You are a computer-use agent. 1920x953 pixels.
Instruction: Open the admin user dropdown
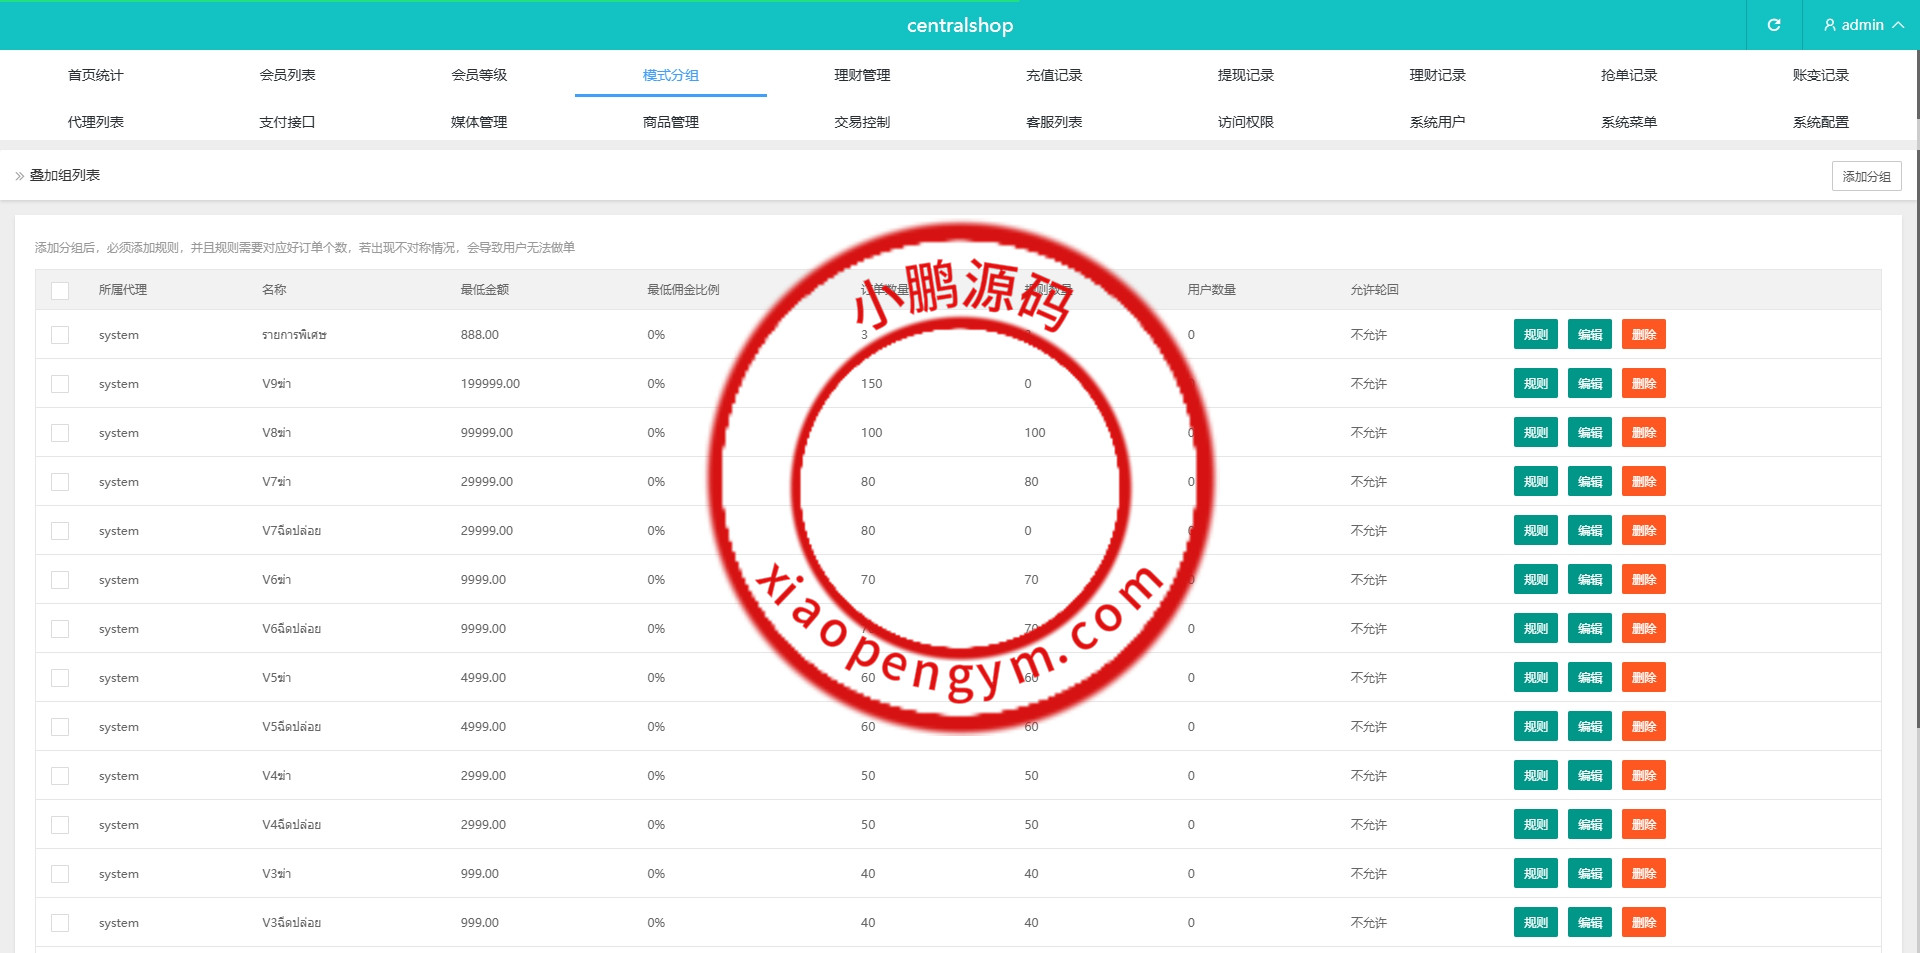pyautogui.click(x=1863, y=25)
